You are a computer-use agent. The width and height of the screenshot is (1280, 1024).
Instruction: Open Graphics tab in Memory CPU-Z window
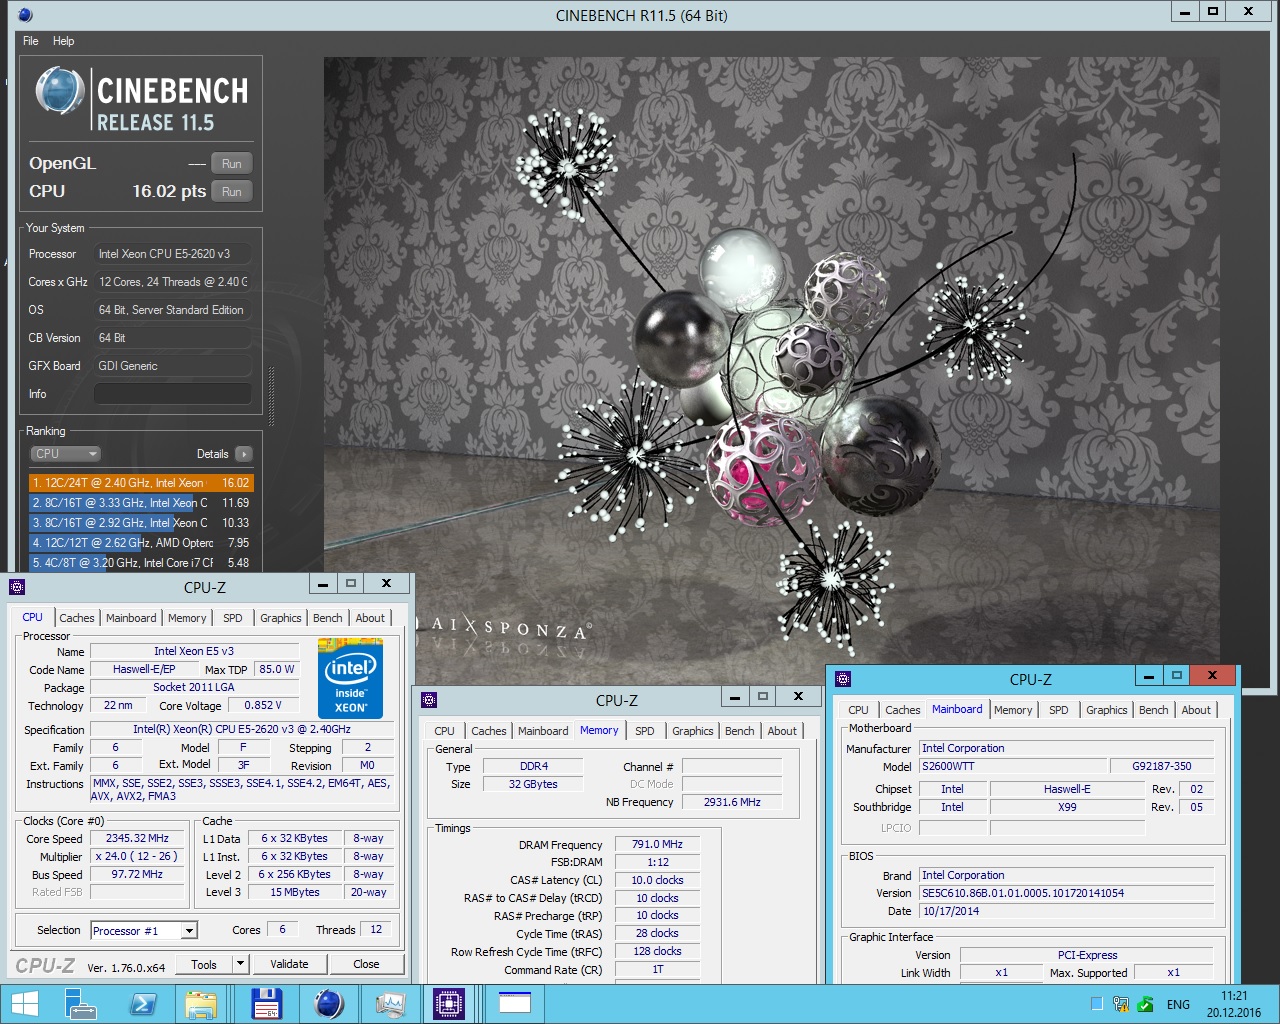click(693, 731)
